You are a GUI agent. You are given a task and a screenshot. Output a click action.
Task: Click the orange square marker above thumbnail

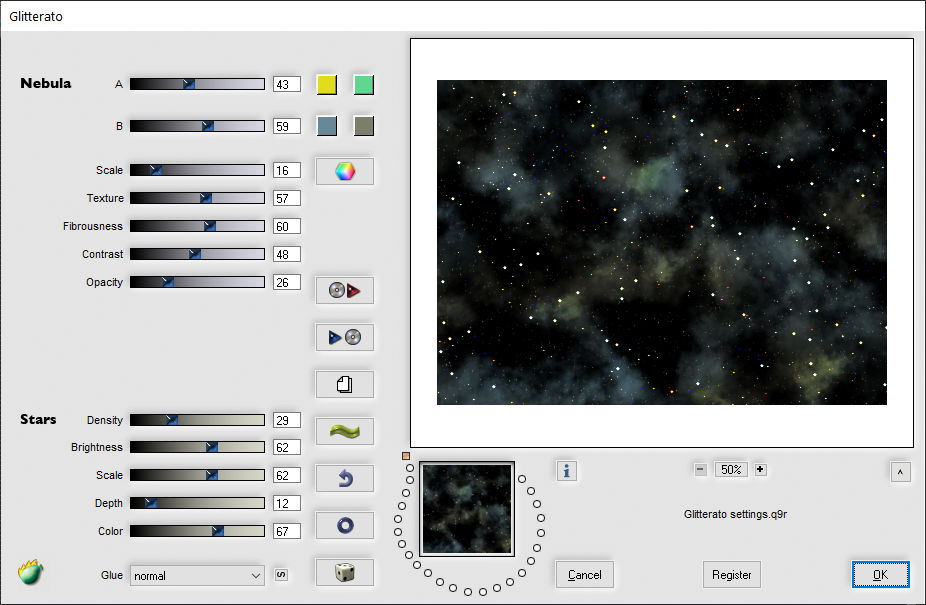click(406, 456)
